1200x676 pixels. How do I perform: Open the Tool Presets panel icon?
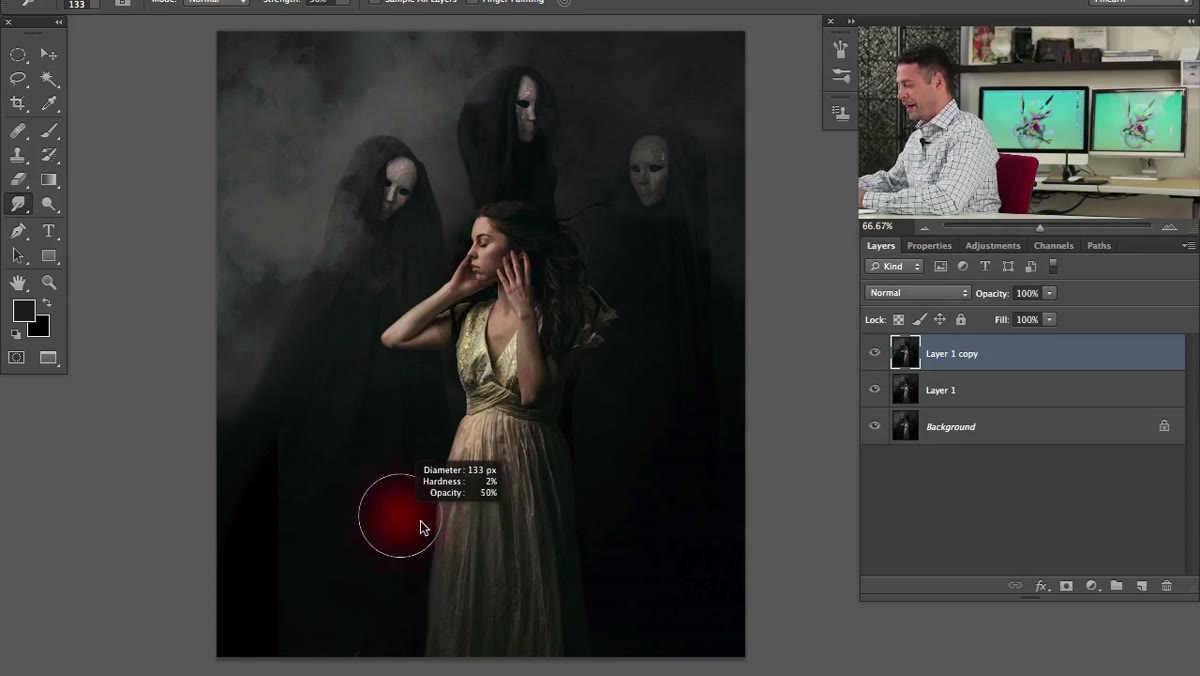pos(841,76)
